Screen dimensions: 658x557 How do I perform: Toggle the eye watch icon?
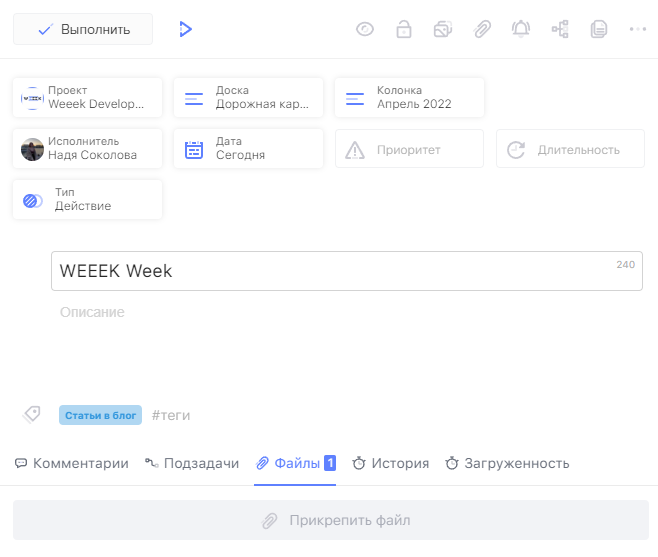pos(365,29)
